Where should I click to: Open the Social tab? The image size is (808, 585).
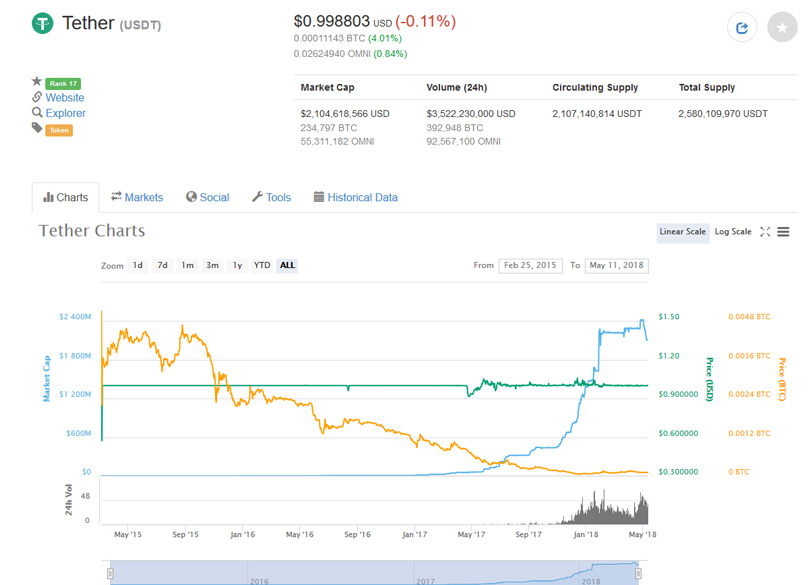(x=208, y=197)
